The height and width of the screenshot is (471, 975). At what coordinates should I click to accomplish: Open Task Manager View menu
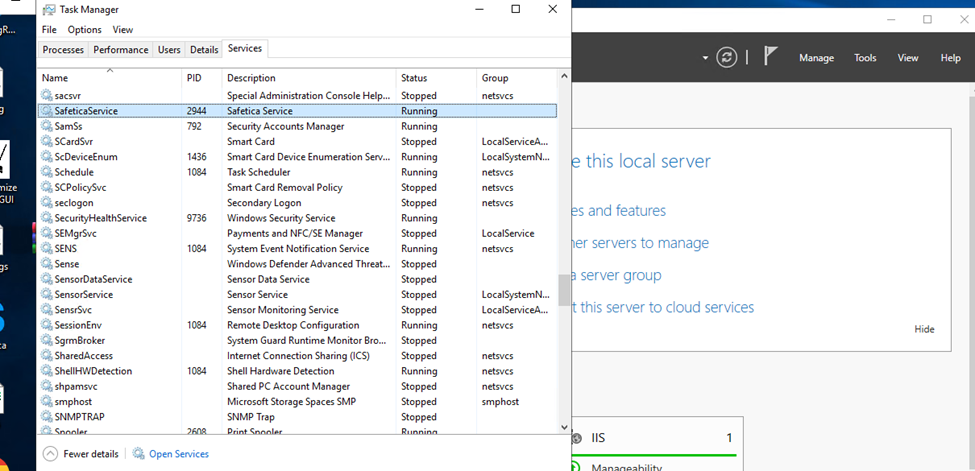click(x=122, y=29)
